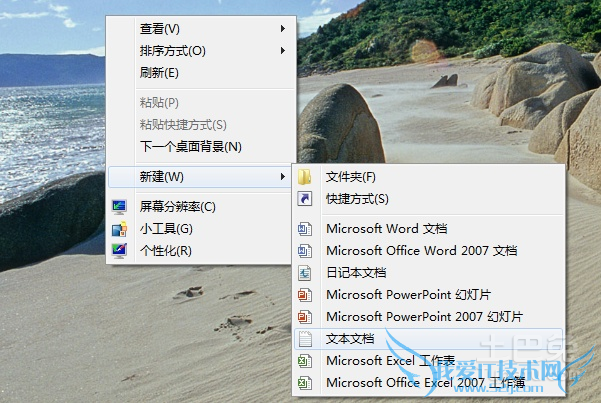Click the monitor icon beside 屏幕分辨率(C)

(119, 207)
